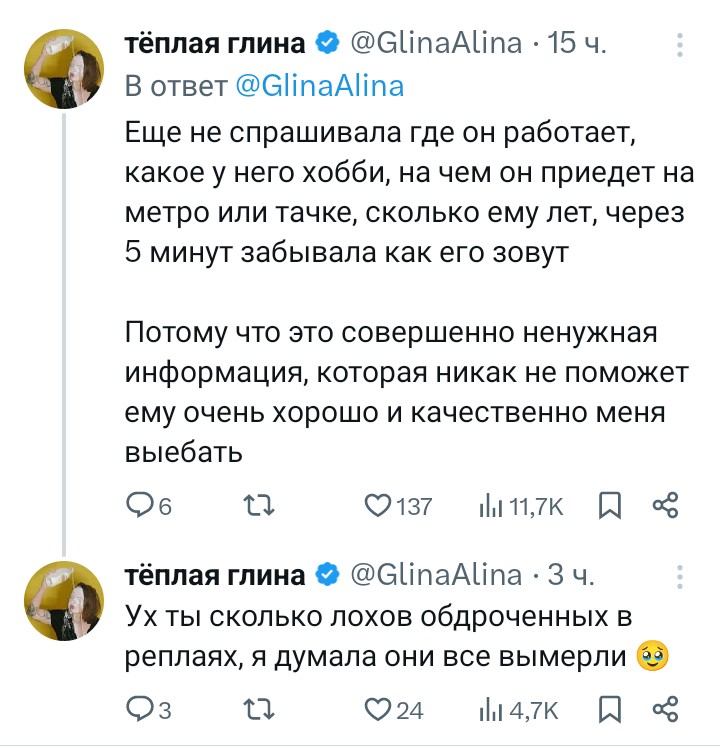This screenshot has width=720, height=748.
Task: Open the second tweet's 3 ч. timestamp
Action: (574, 574)
